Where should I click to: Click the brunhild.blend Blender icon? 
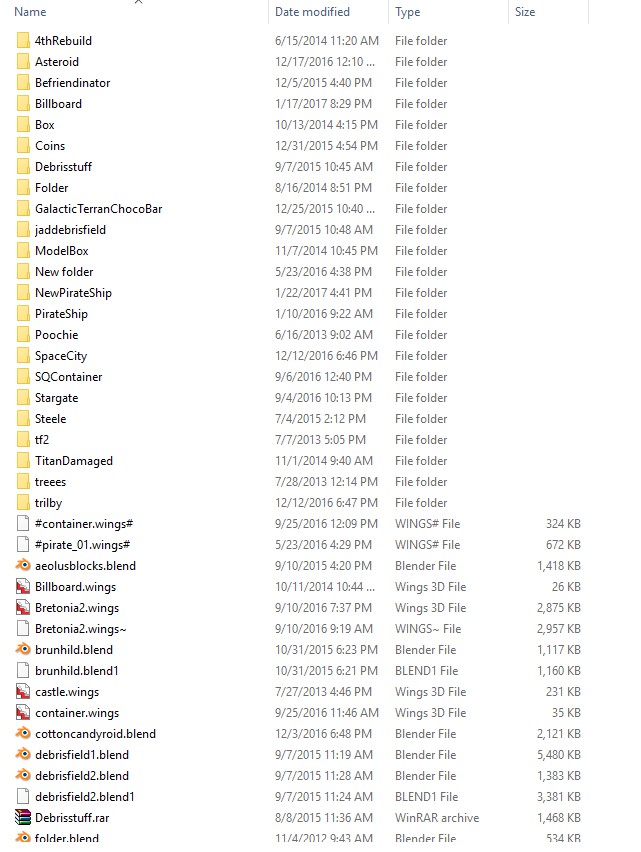[23, 650]
